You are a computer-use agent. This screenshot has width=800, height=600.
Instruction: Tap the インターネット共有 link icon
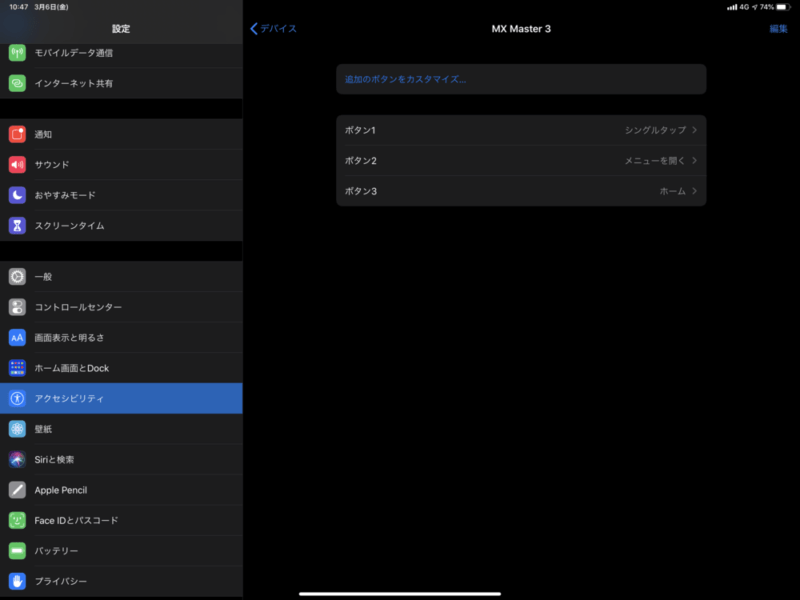pos(17,83)
